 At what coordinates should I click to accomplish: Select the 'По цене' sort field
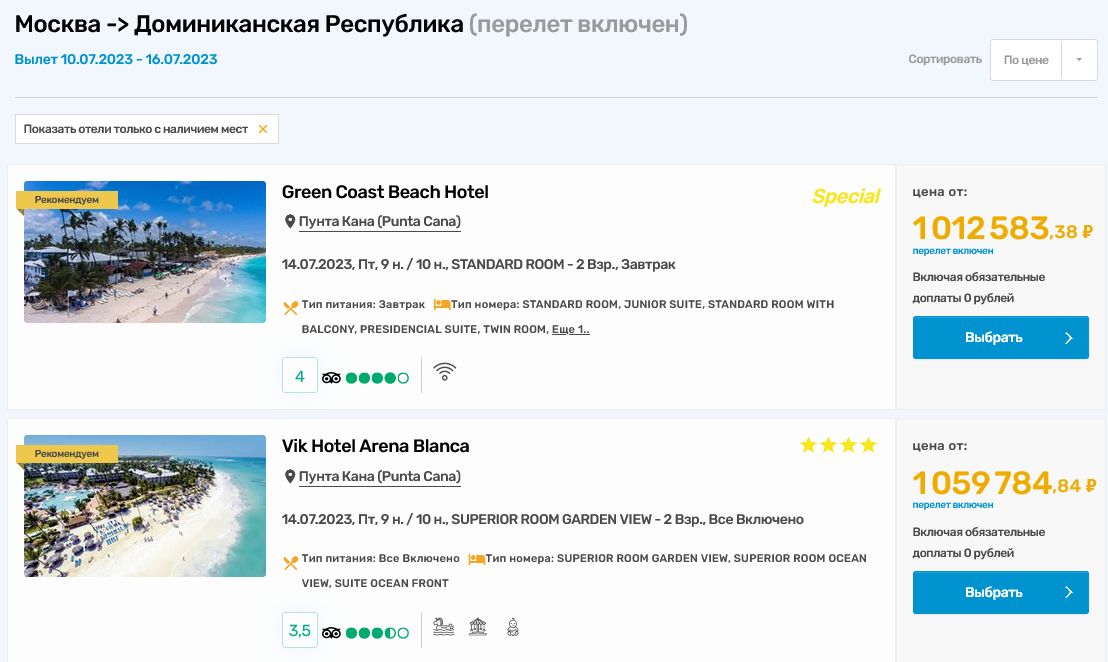tap(1025, 60)
